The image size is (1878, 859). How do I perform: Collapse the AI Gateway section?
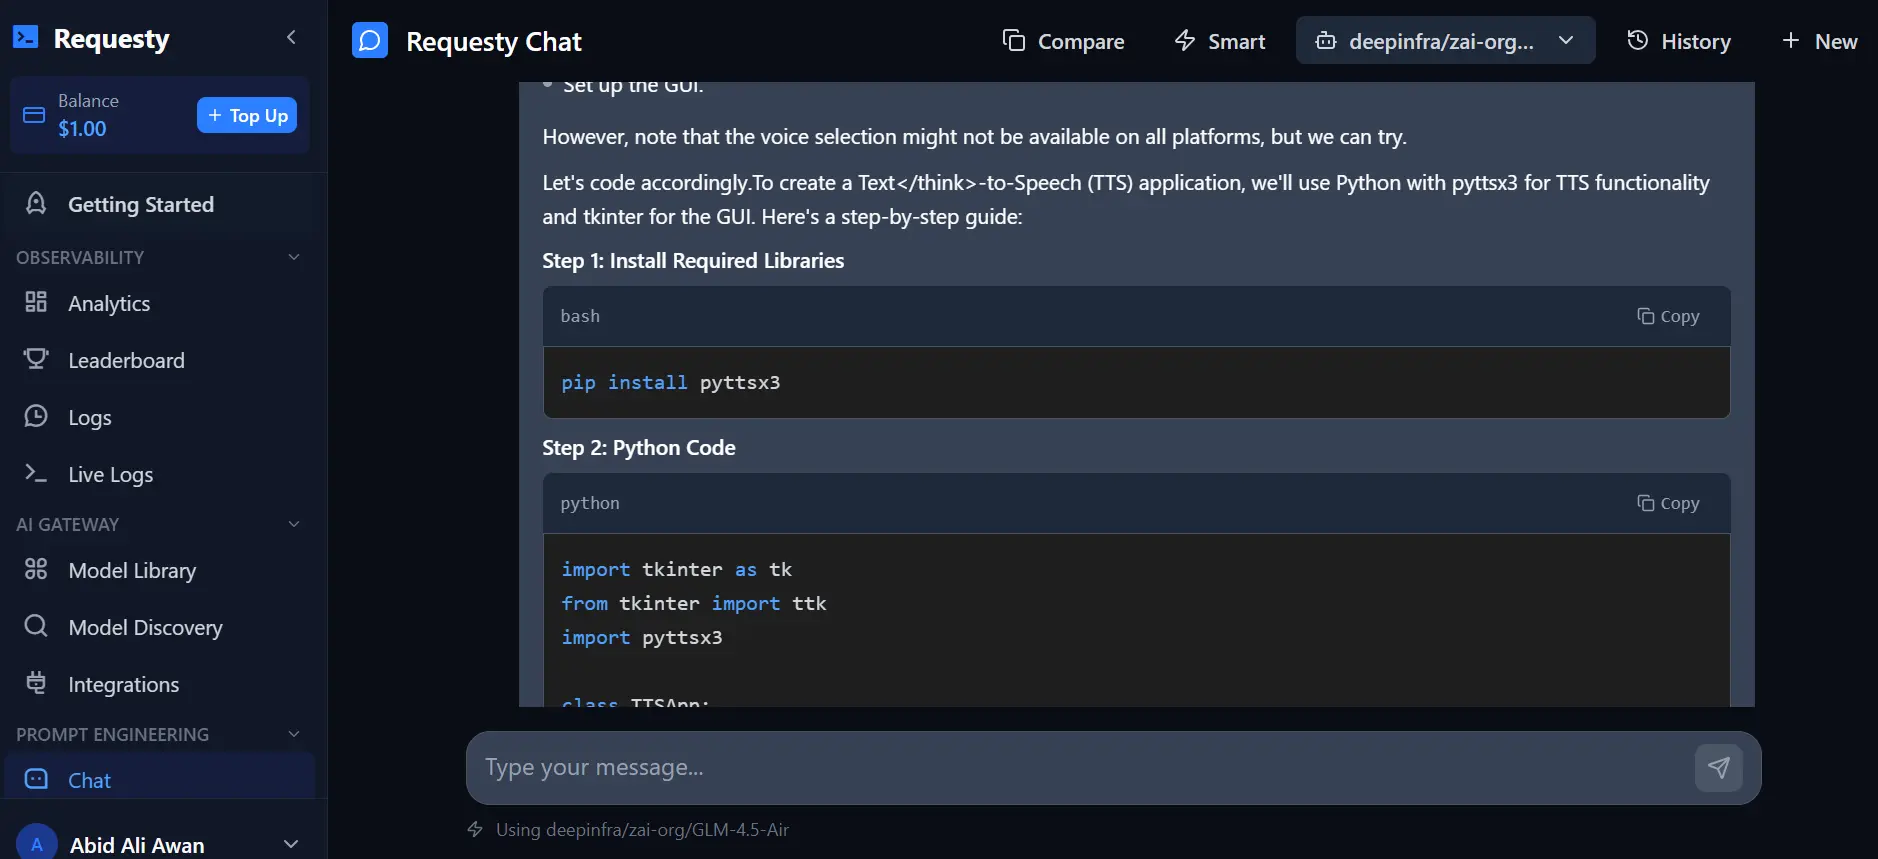[294, 524]
